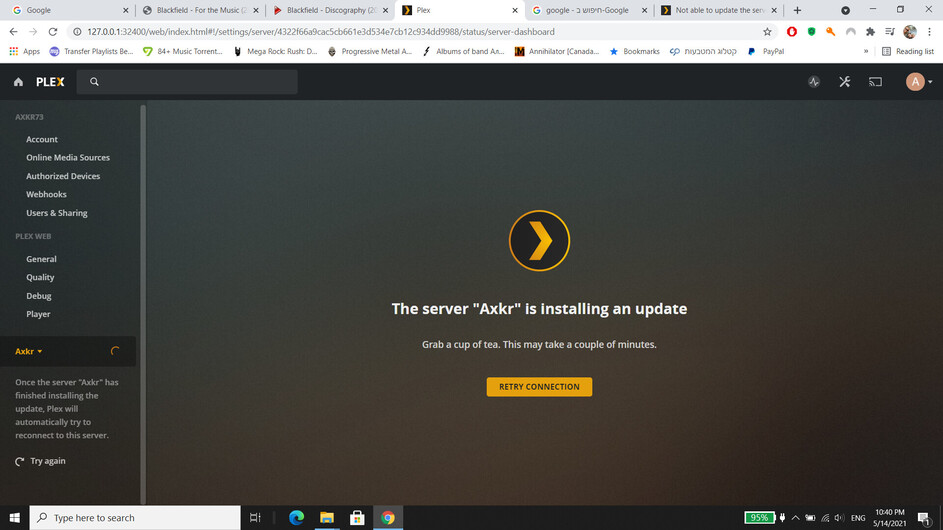Screen dimensions: 943x530
Task: Open the notification center icon
Action: pos(924,517)
